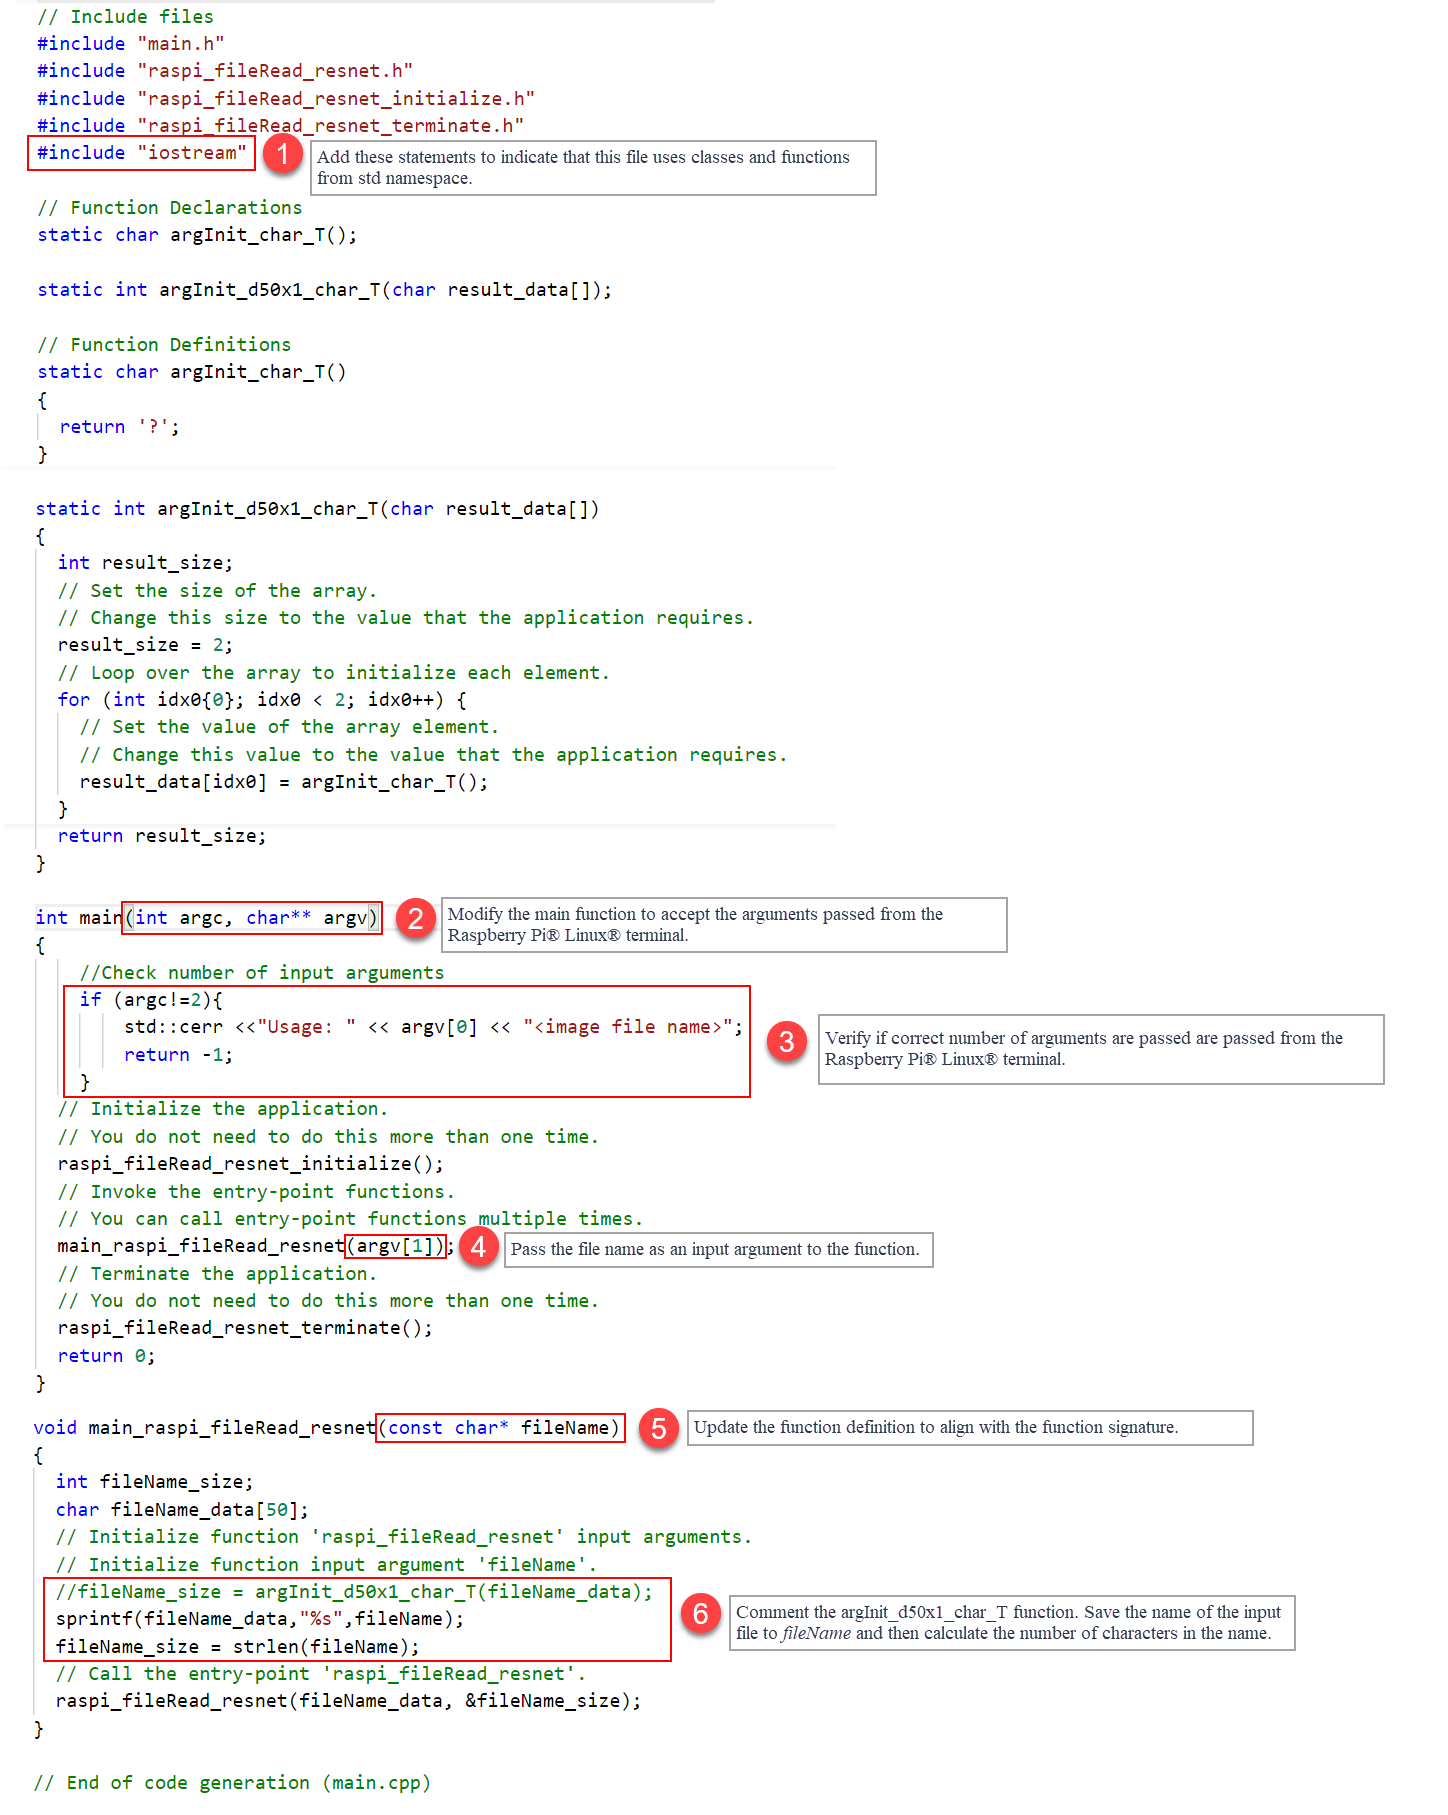This screenshot has height=1815, width=1448.
Task: Click the 'Pass the file name' annotation box
Action: click(x=718, y=1250)
